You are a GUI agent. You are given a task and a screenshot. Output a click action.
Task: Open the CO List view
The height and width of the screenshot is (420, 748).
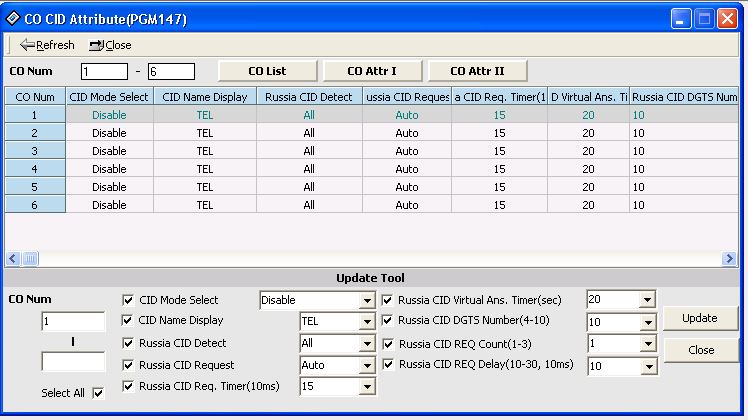pyautogui.click(x=267, y=71)
